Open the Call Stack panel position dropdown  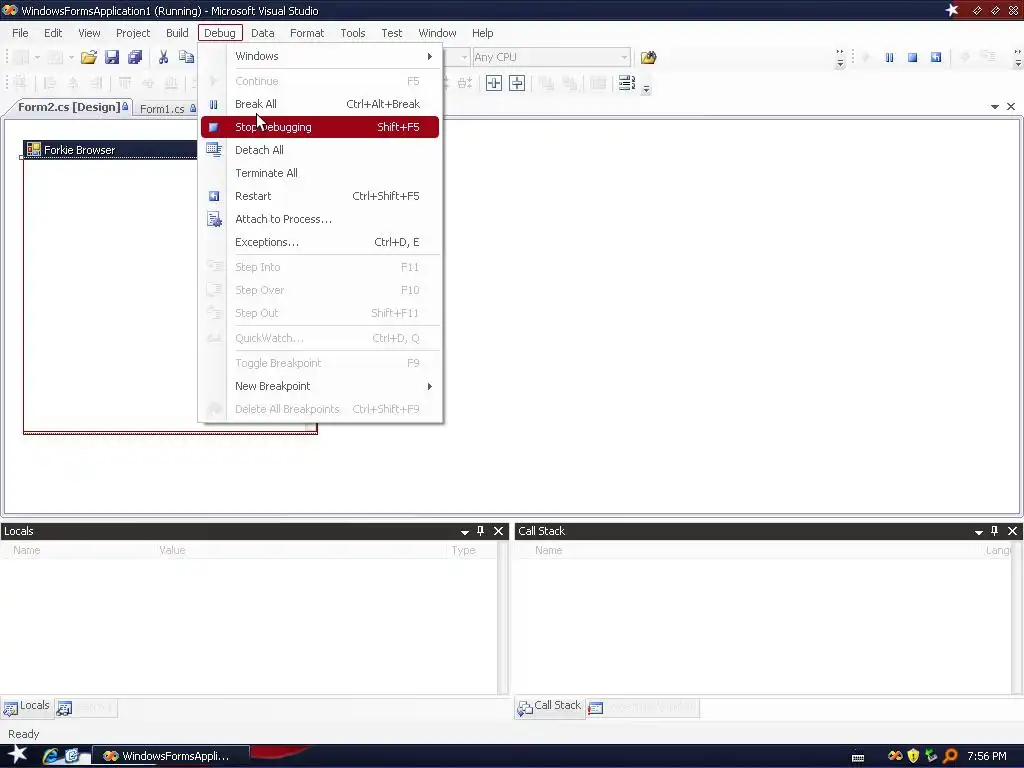pyautogui.click(x=978, y=532)
